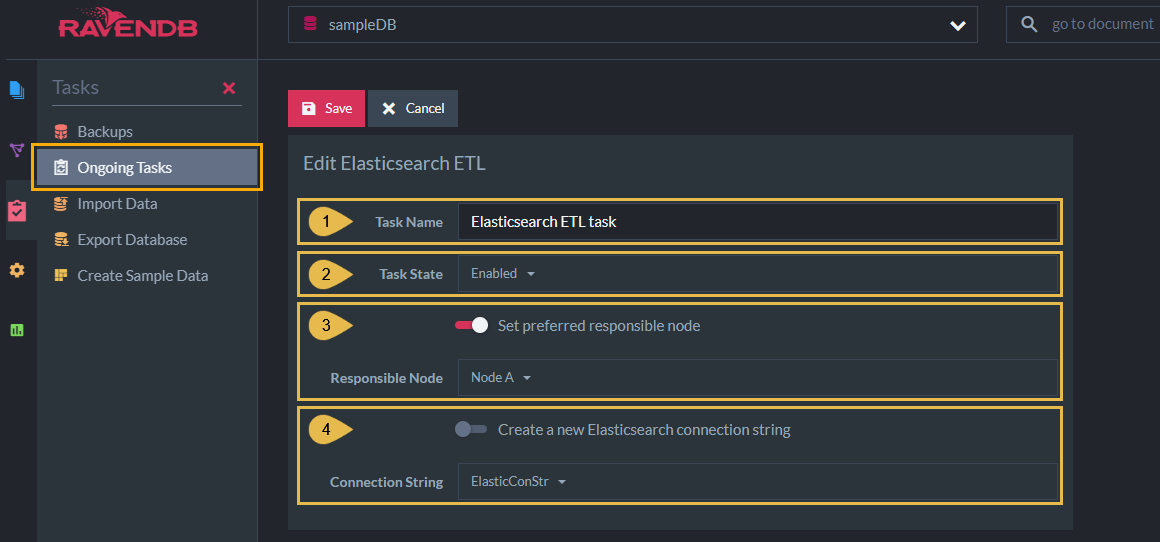Image resolution: width=1160 pixels, height=542 pixels.
Task: Open the Task State Enabled dropdown
Action: point(758,274)
